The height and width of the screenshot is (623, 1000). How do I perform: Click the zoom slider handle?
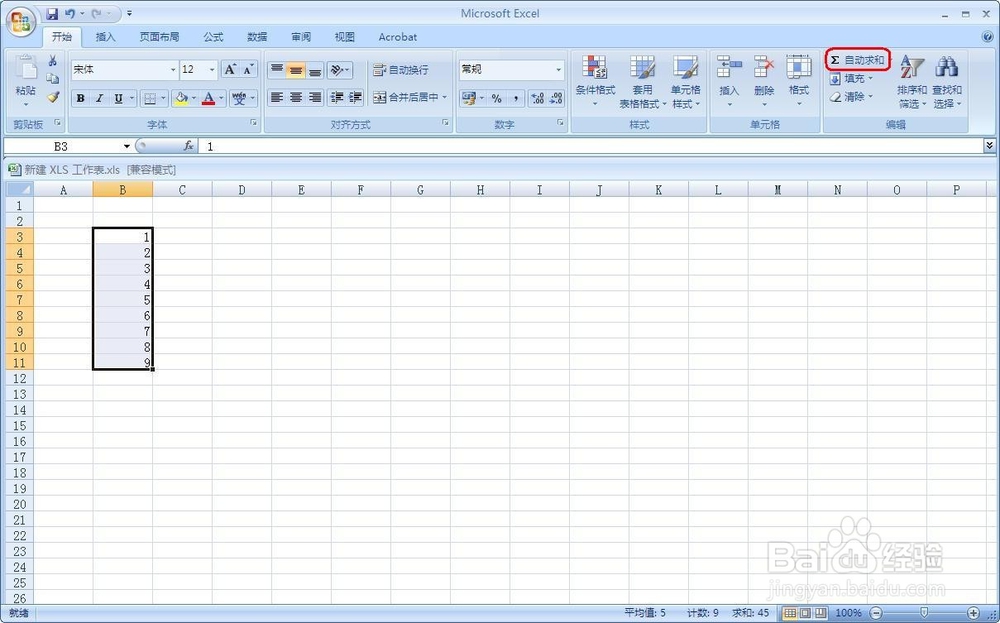click(924, 613)
